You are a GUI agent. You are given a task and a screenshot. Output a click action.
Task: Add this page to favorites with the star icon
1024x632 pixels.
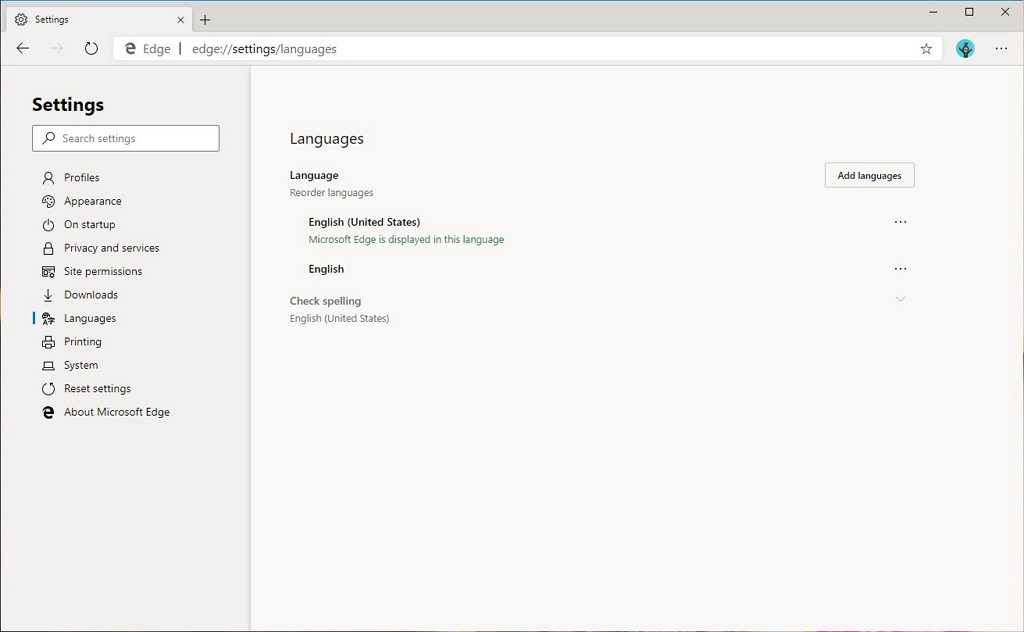pyautogui.click(x=926, y=49)
